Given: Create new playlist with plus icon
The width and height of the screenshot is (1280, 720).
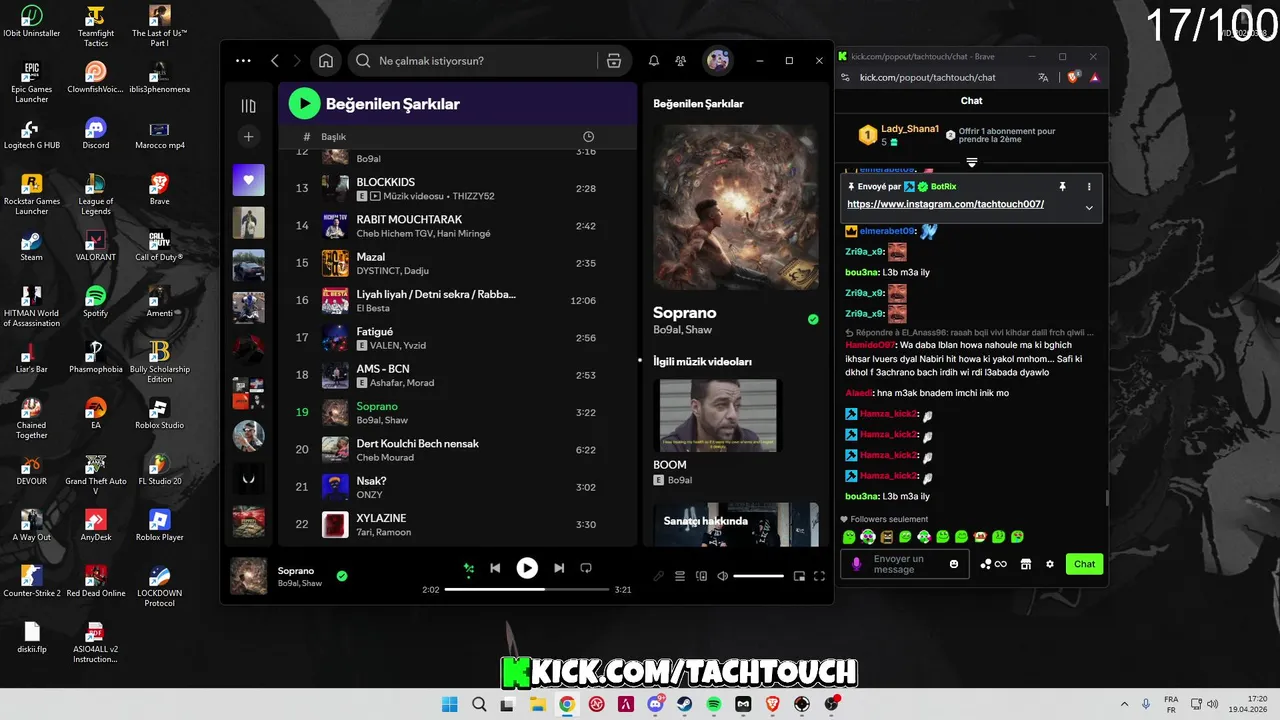Looking at the screenshot, I should click(x=249, y=136).
